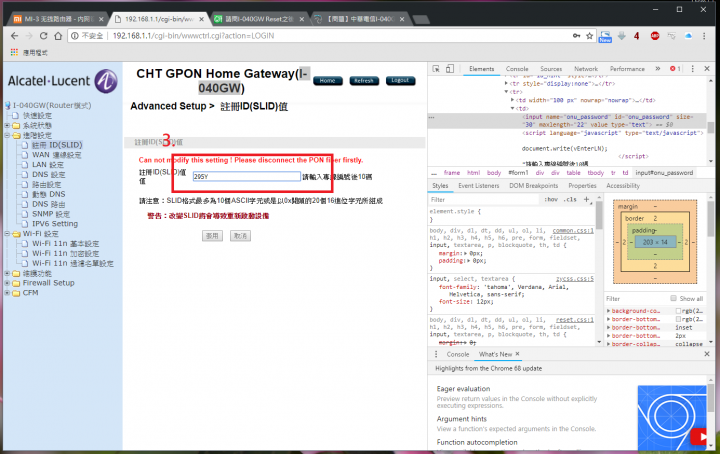
Task: Click the browser address bar URL
Action: tap(193, 36)
